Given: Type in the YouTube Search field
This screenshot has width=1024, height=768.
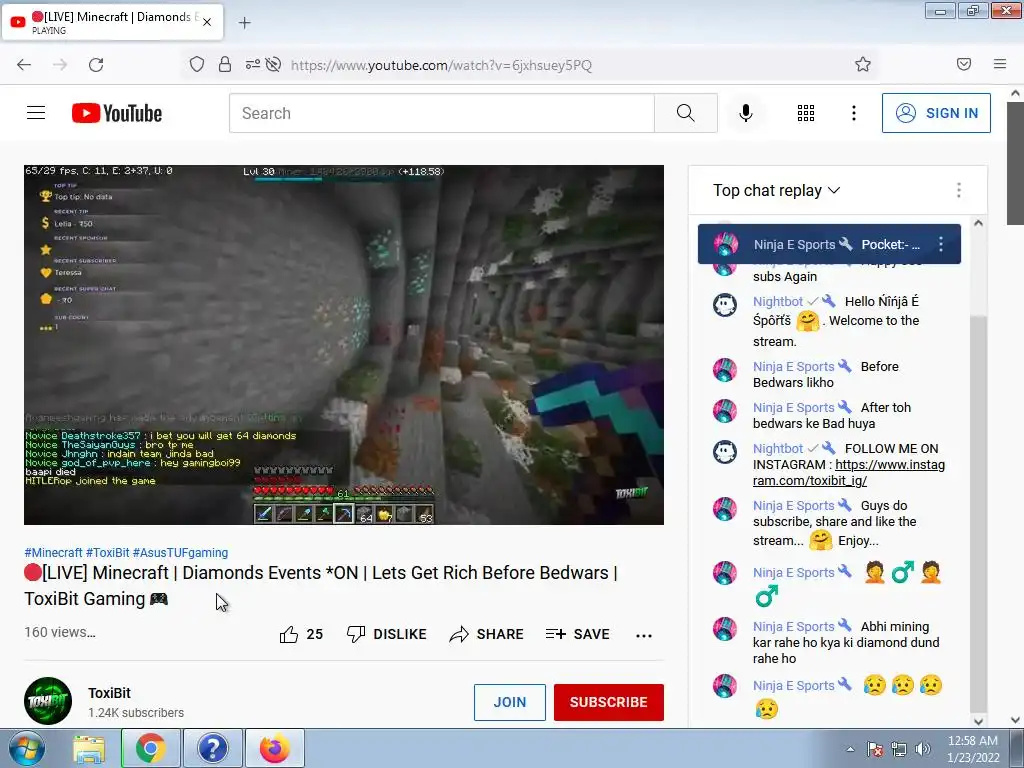Looking at the screenshot, I should [x=441, y=113].
